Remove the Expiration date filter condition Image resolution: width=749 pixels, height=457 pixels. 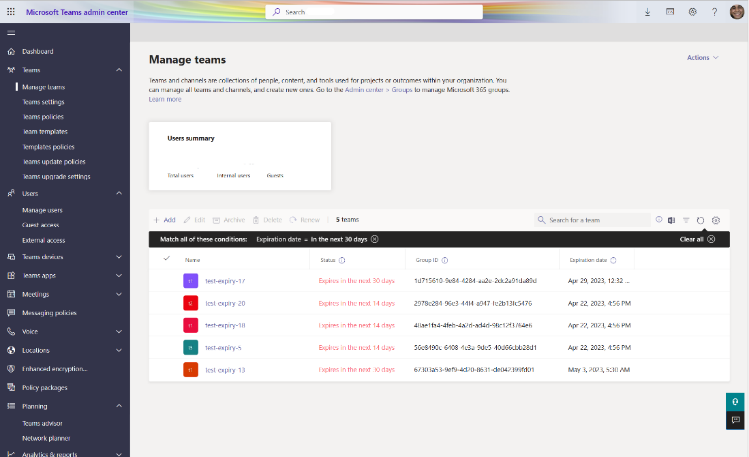[x=375, y=239]
